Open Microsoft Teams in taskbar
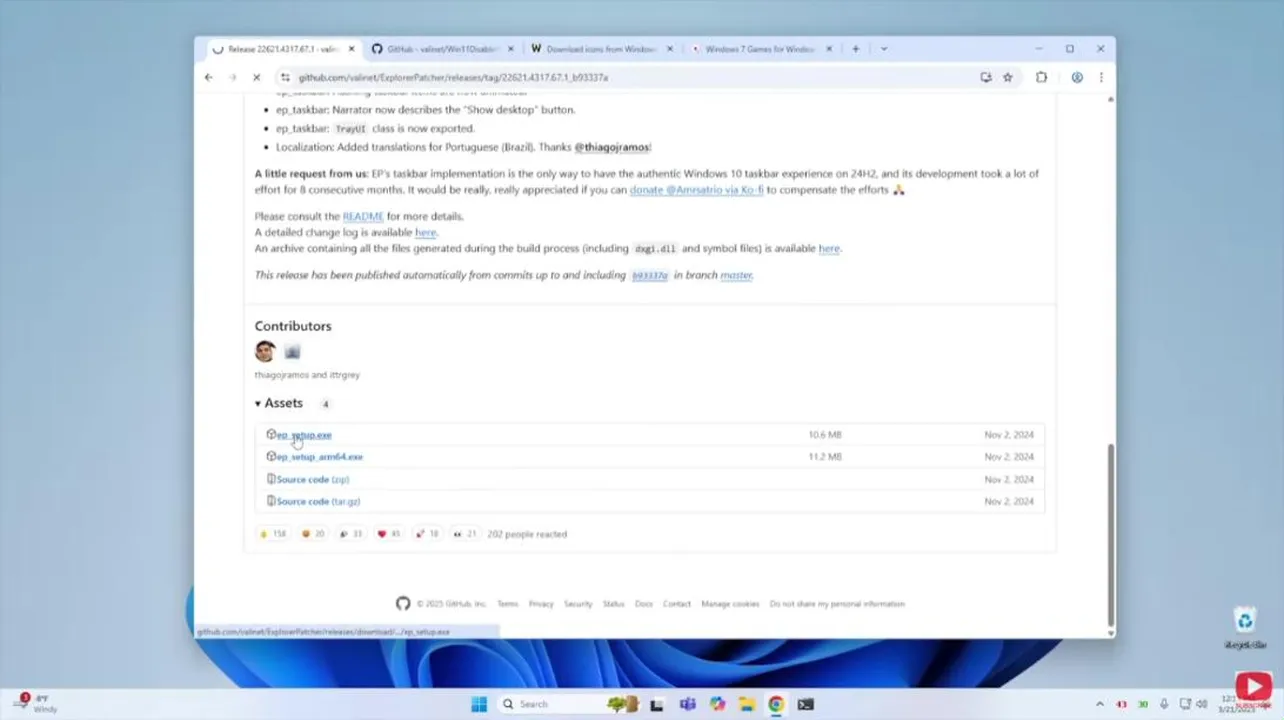This screenshot has width=1284, height=720. [x=687, y=704]
